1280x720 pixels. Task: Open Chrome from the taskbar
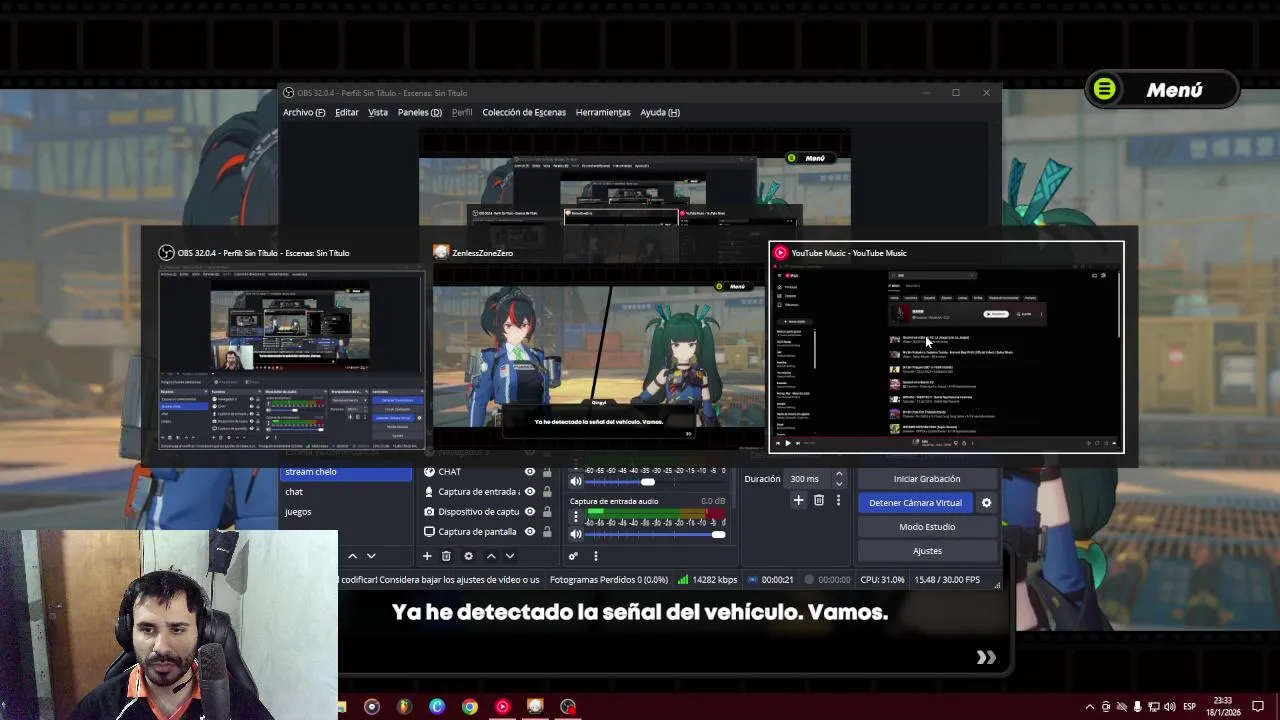(x=470, y=707)
